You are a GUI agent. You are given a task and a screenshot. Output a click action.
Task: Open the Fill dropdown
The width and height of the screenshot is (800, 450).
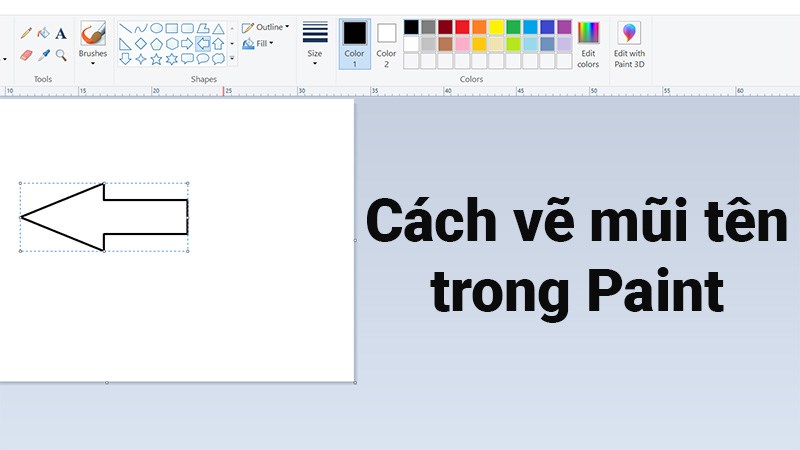point(258,44)
